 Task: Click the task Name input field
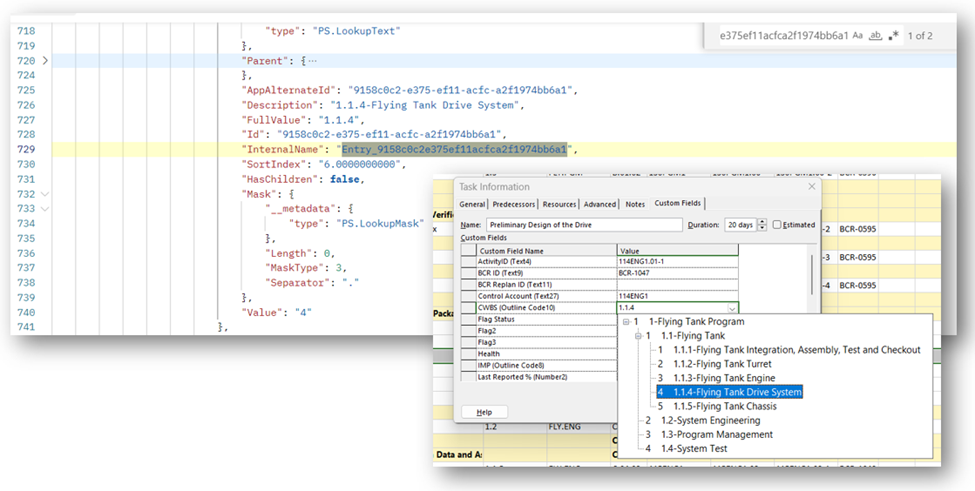coord(584,225)
